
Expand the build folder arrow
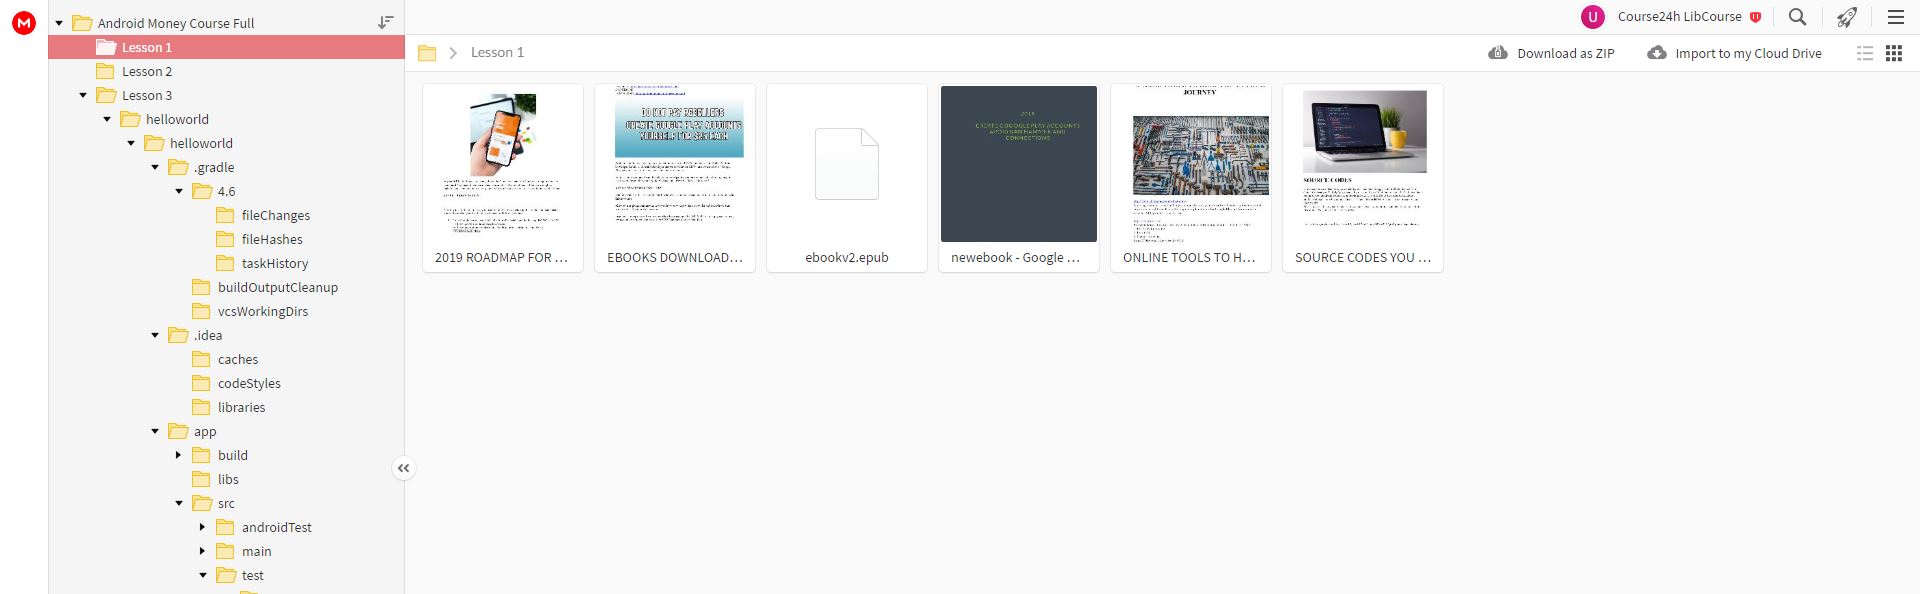tap(179, 455)
